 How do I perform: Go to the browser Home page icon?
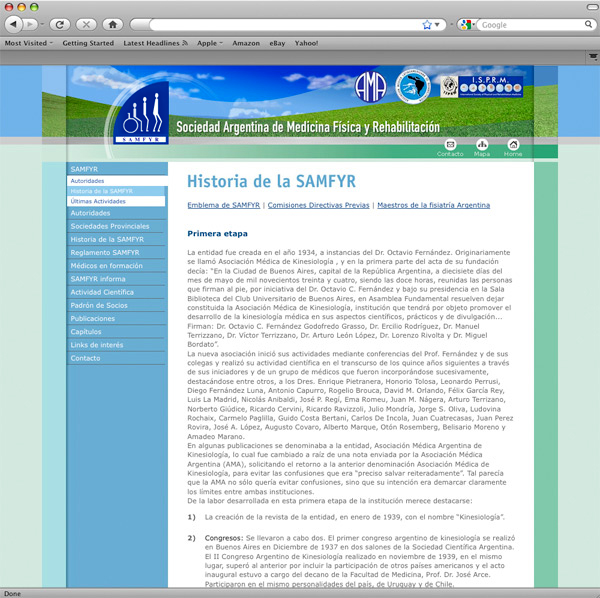click(x=113, y=24)
